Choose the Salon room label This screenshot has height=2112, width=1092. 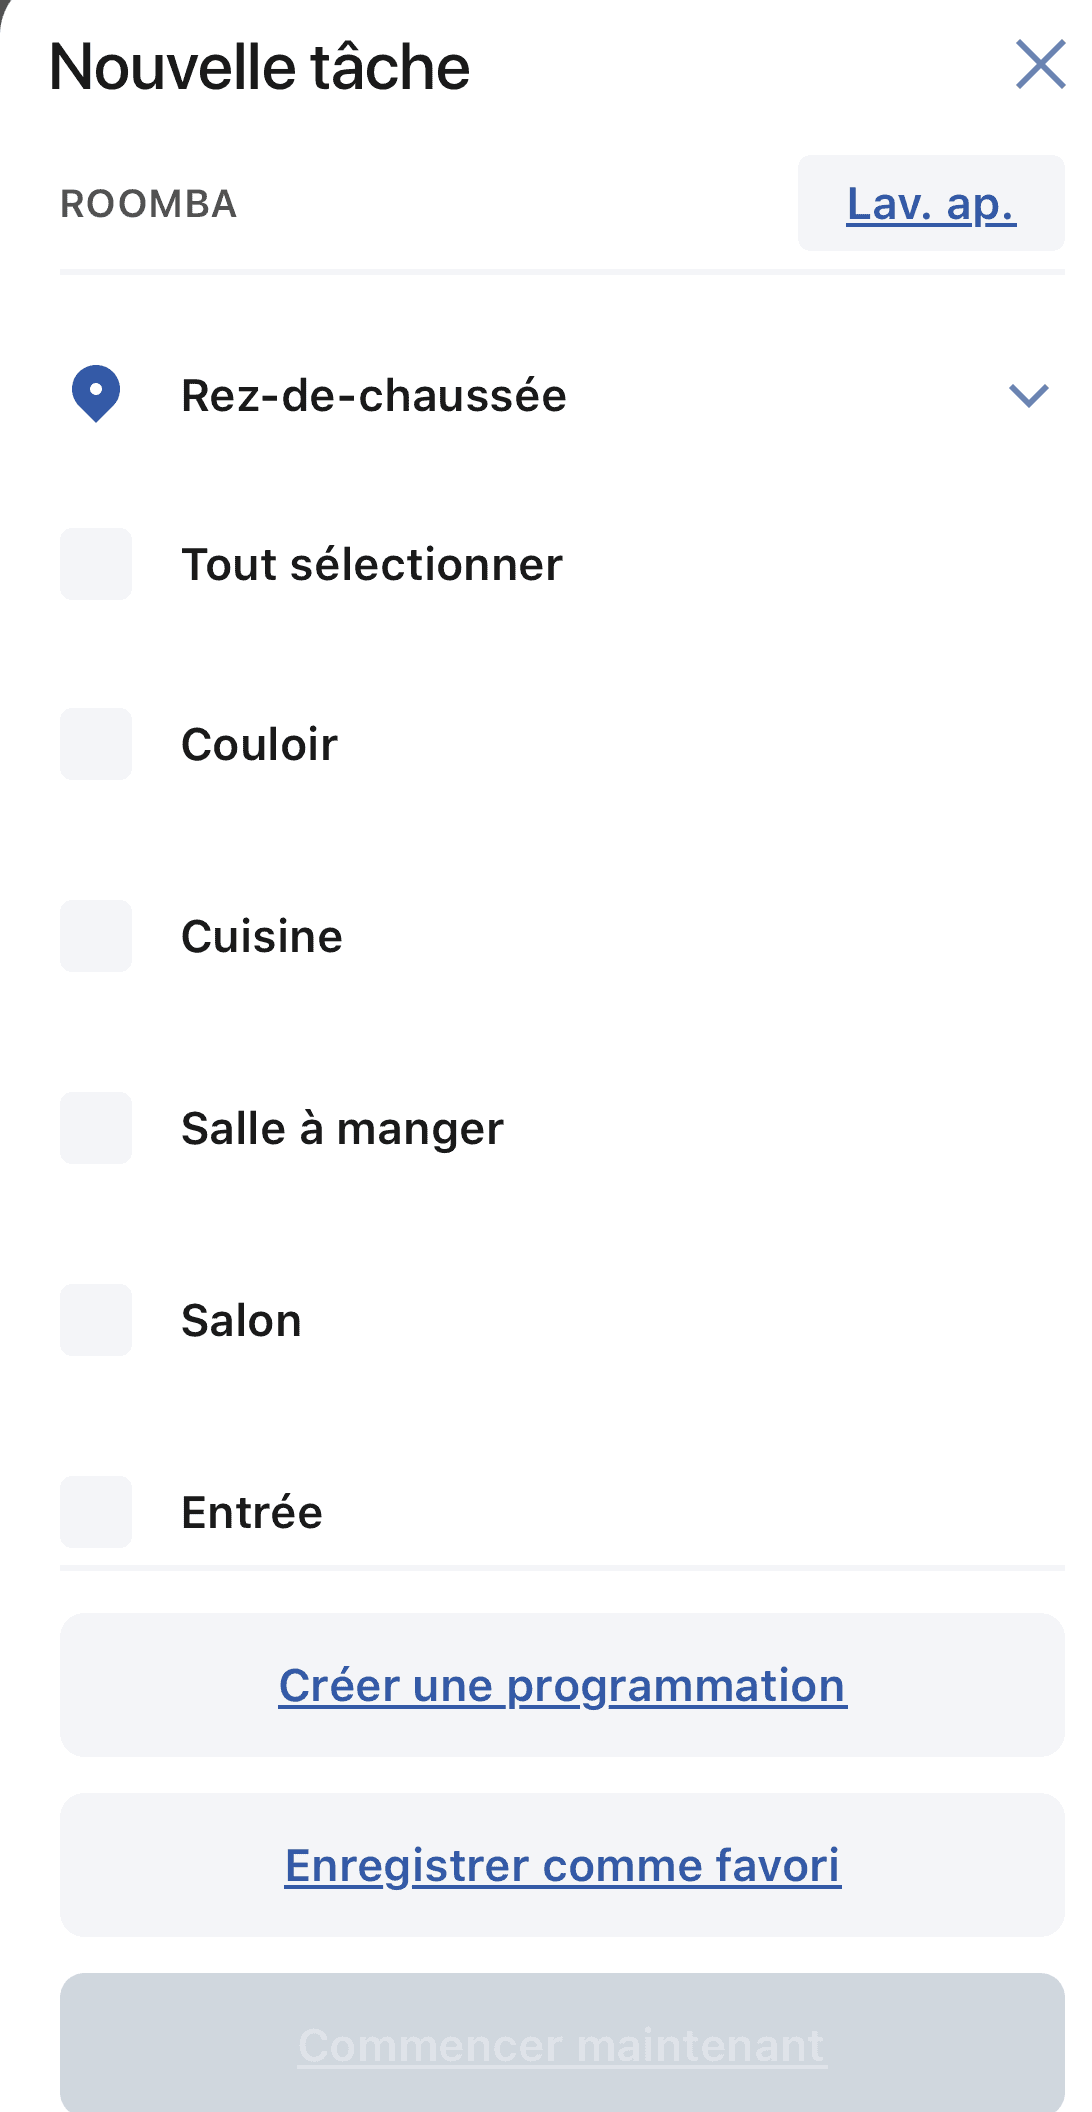(x=241, y=1321)
